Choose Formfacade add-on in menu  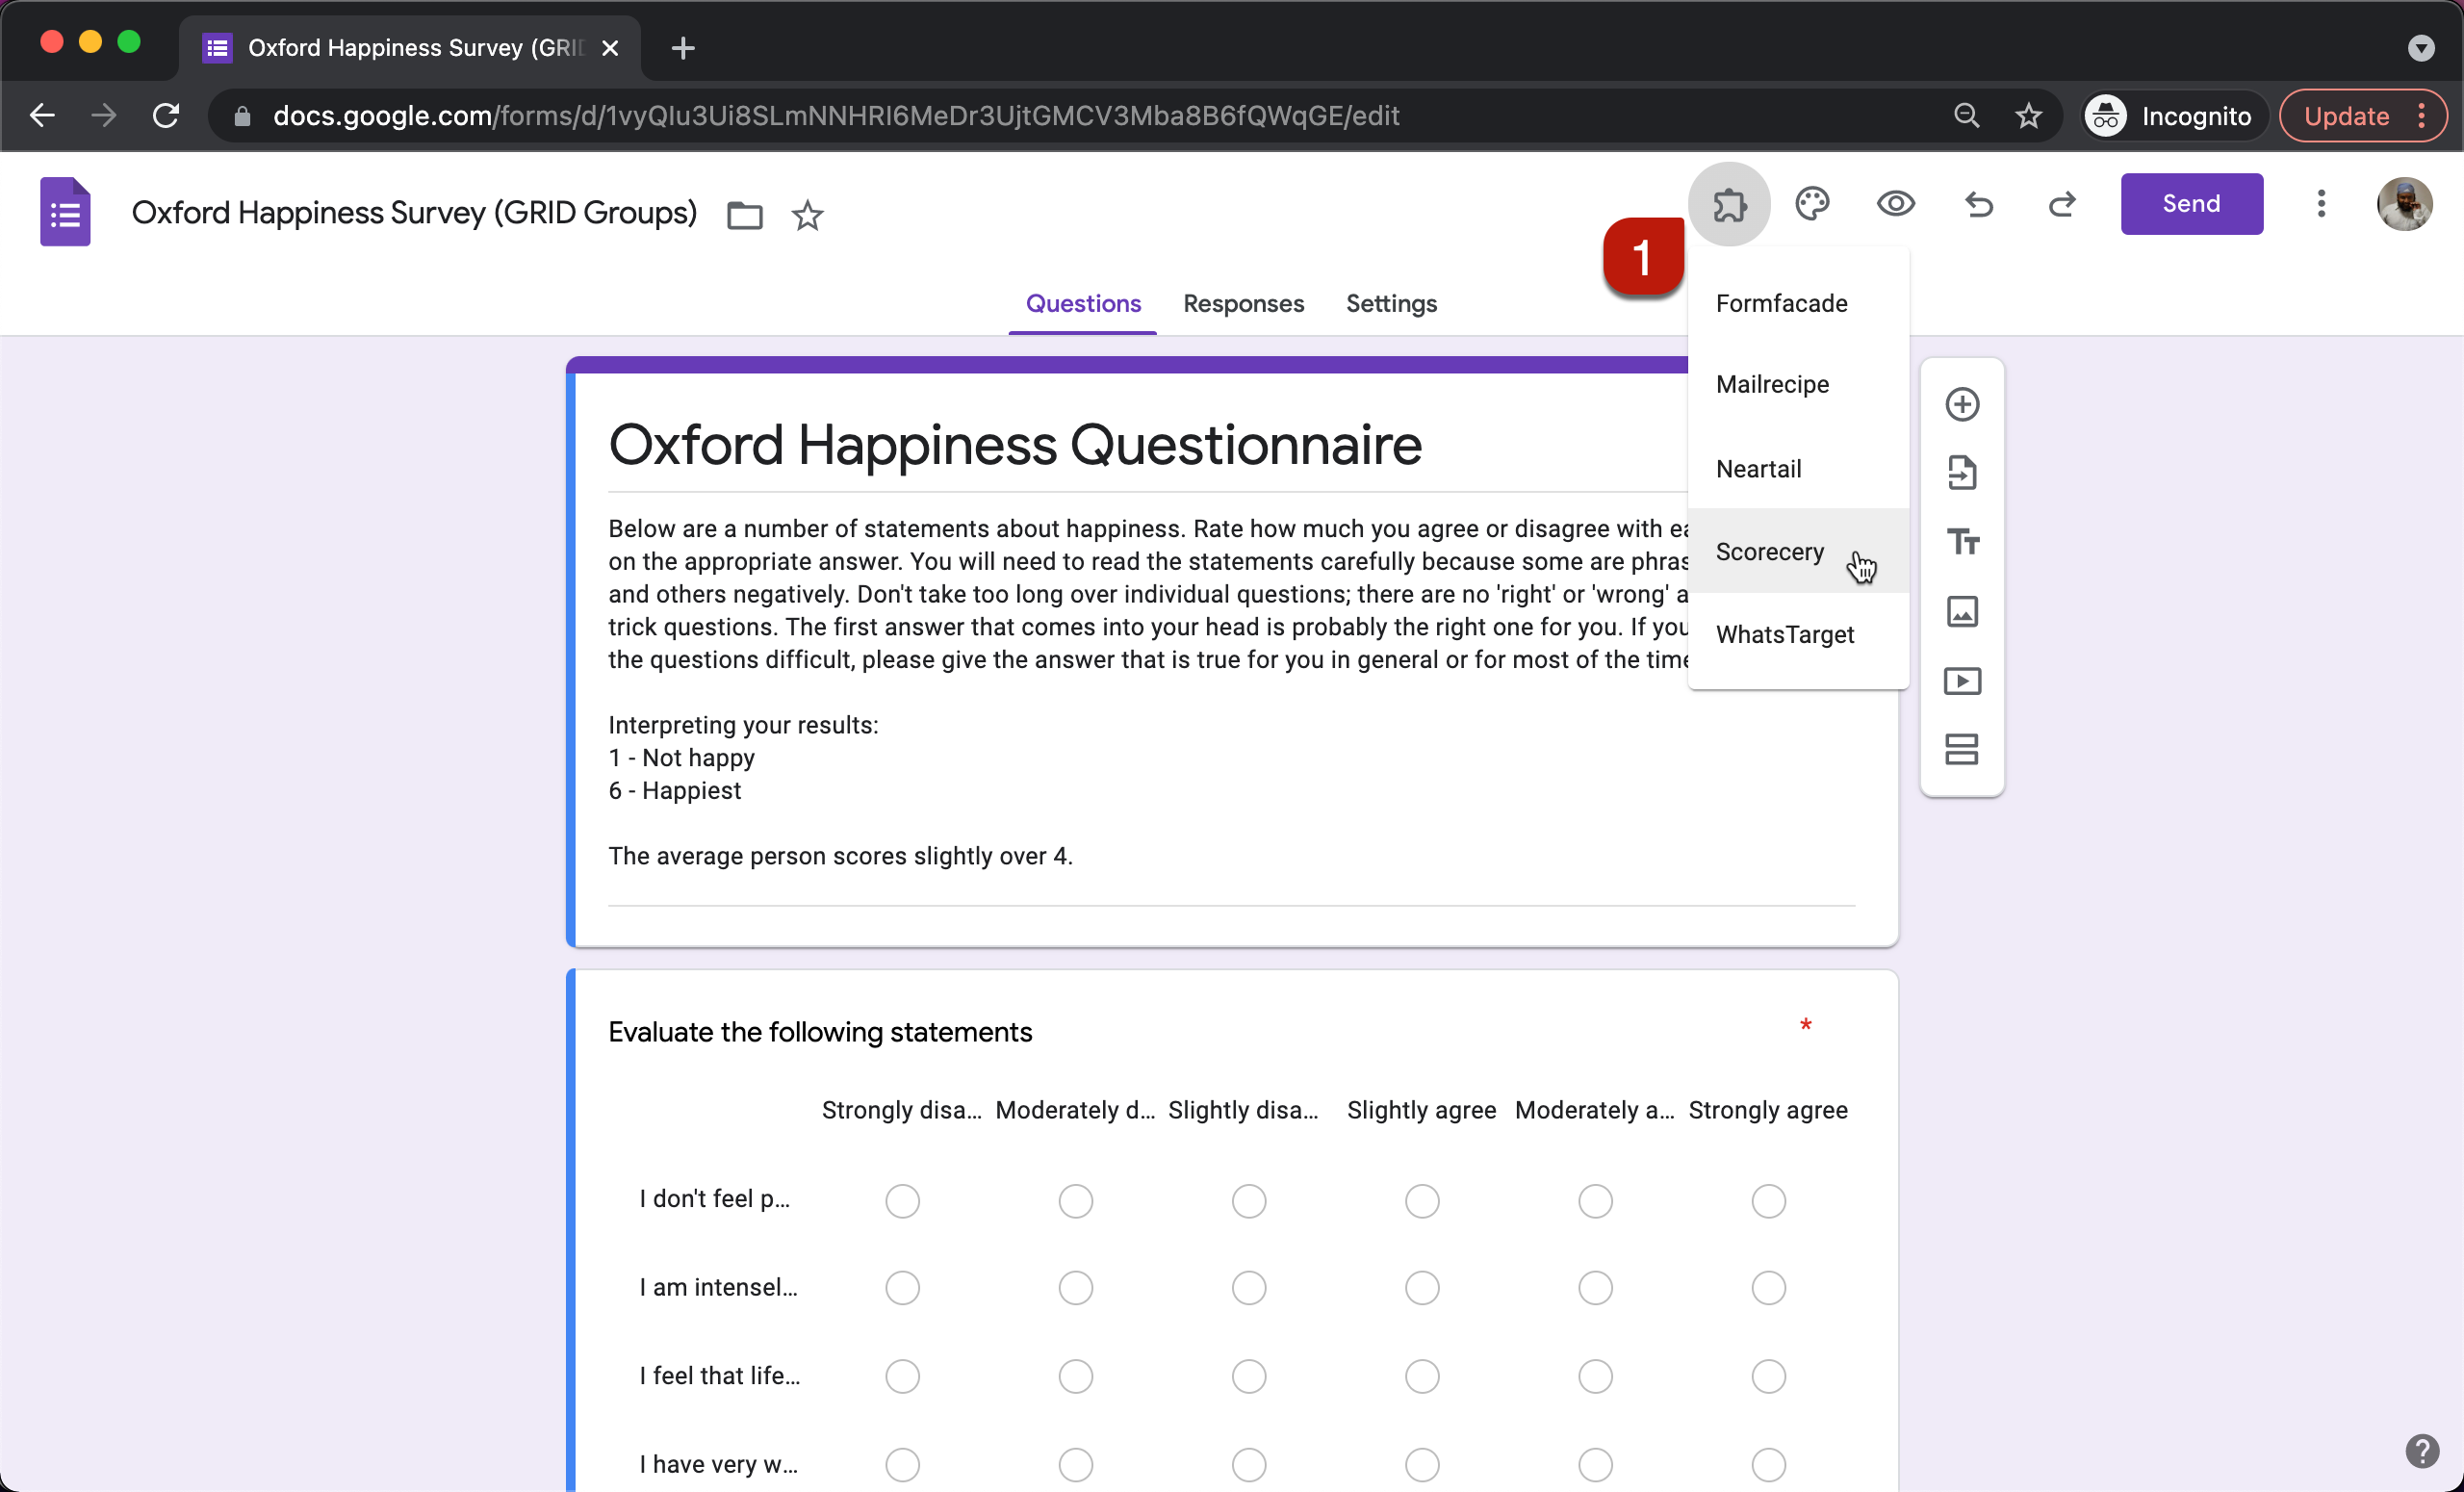[1781, 303]
